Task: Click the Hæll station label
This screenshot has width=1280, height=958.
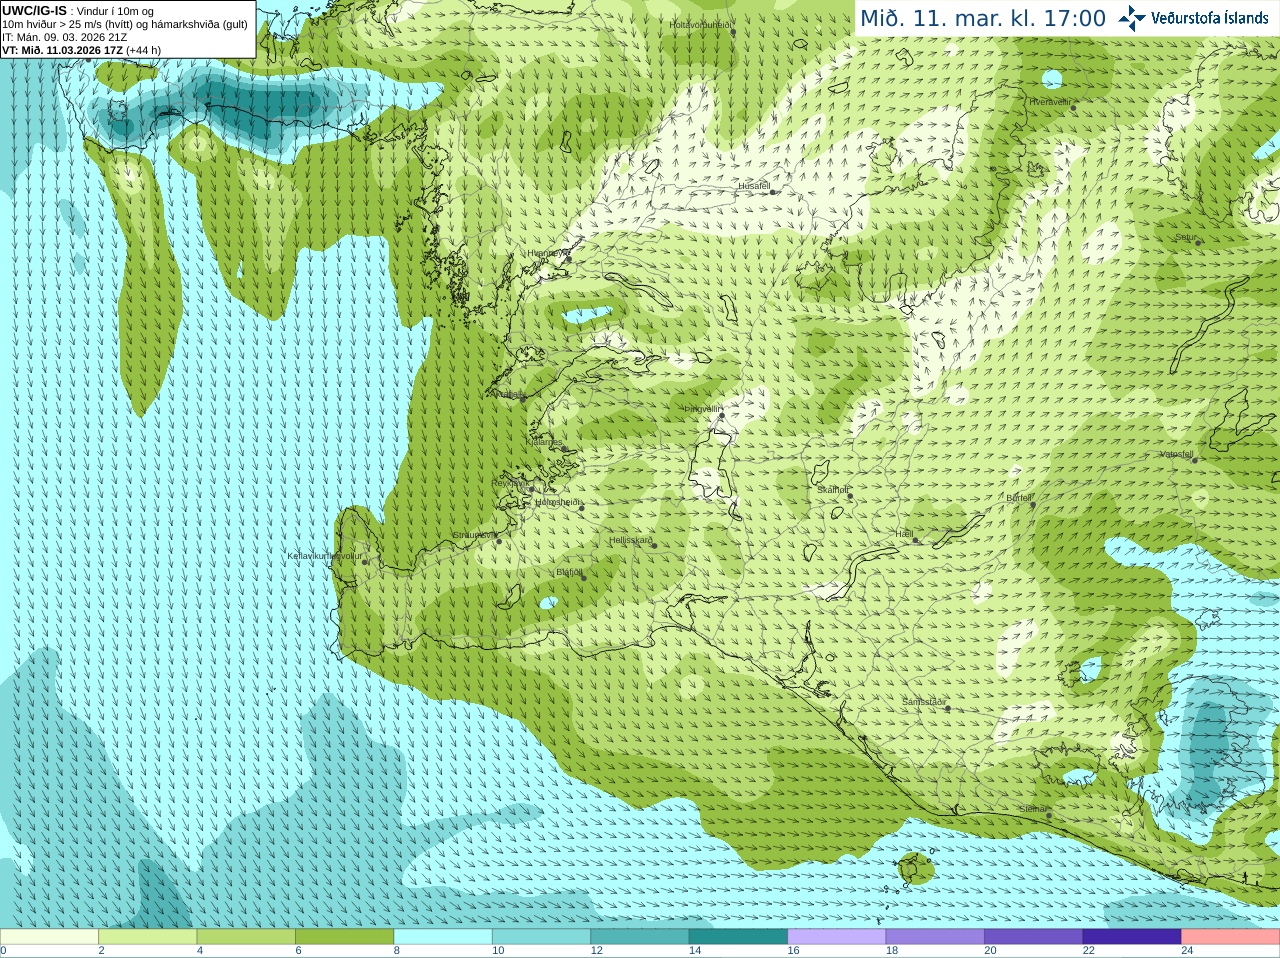Action: [x=904, y=534]
